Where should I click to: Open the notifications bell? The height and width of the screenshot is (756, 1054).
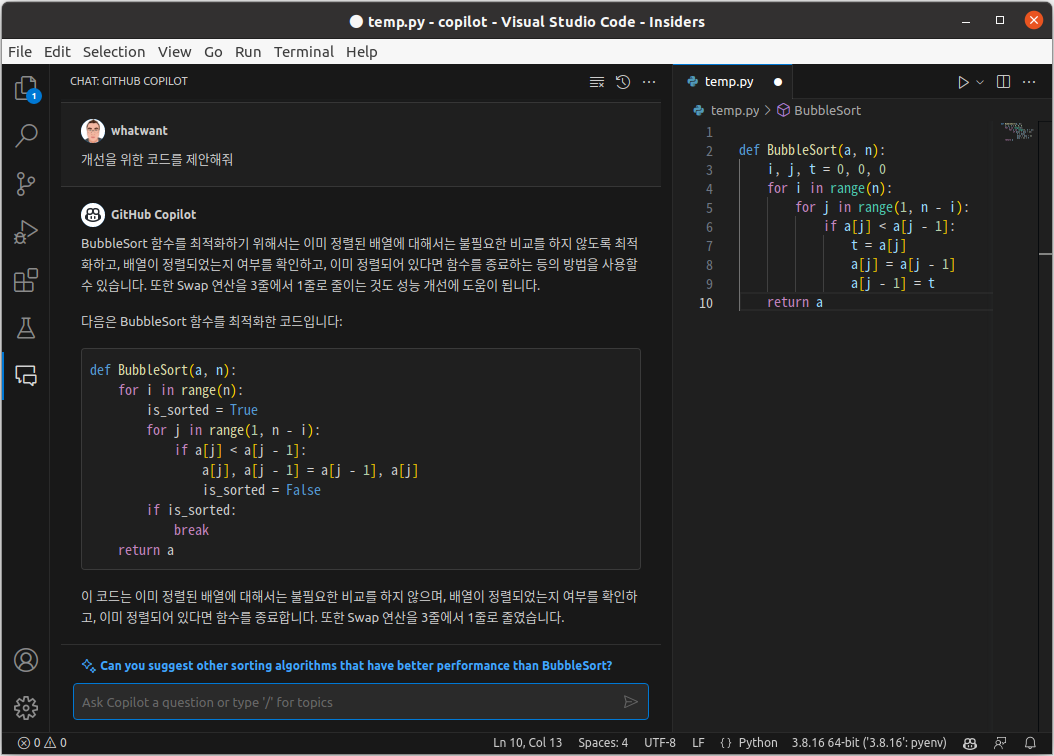click(1030, 743)
